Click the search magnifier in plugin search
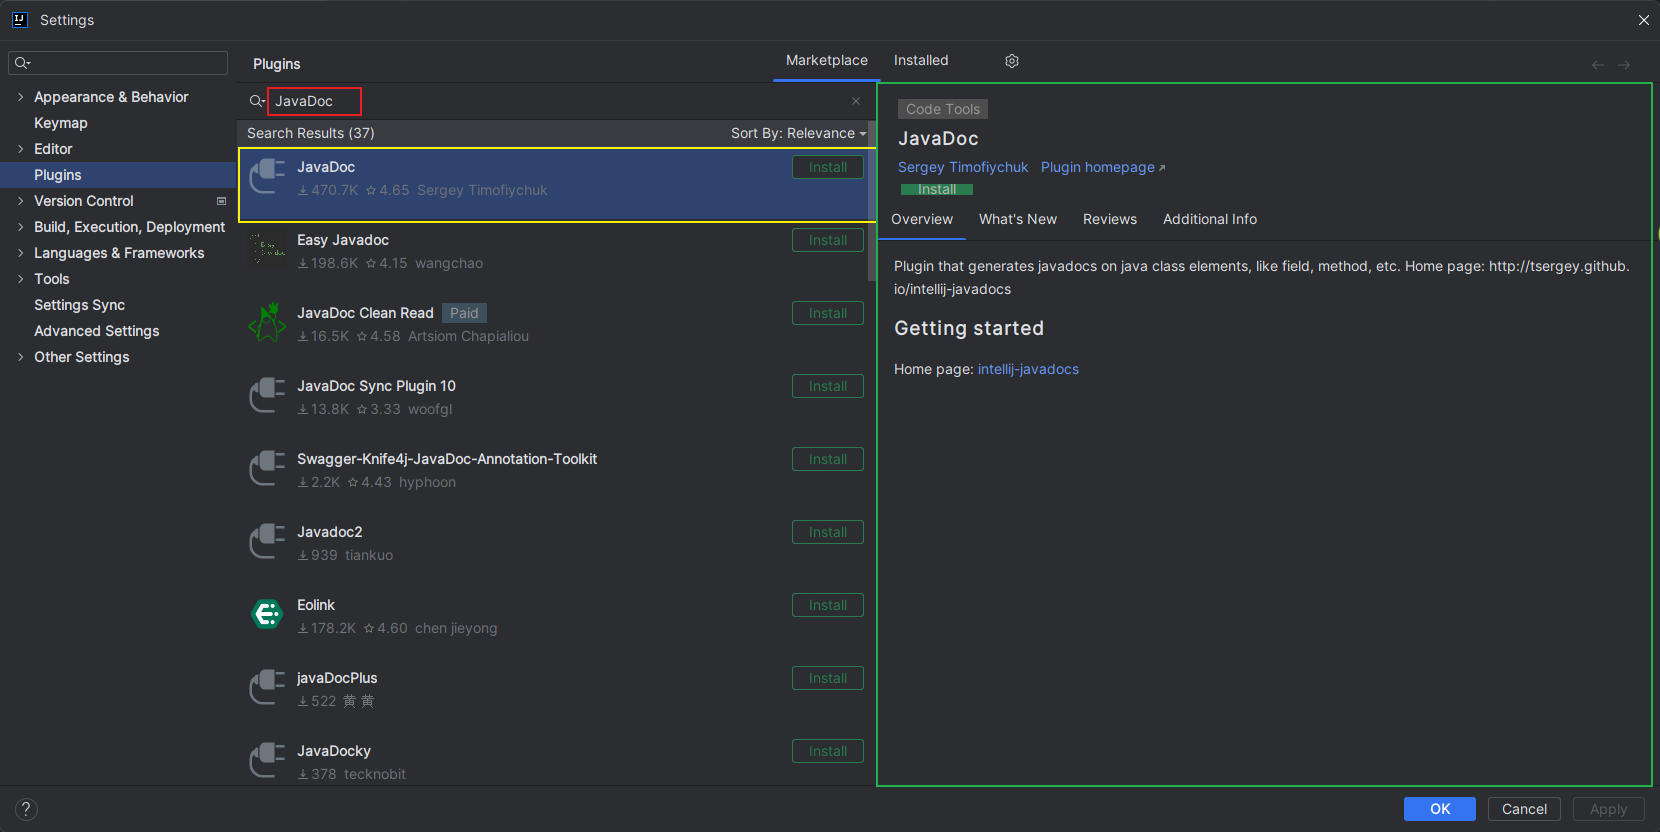The width and height of the screenshot is (1660, 832). pyautogui.click(x=257, y=101)
